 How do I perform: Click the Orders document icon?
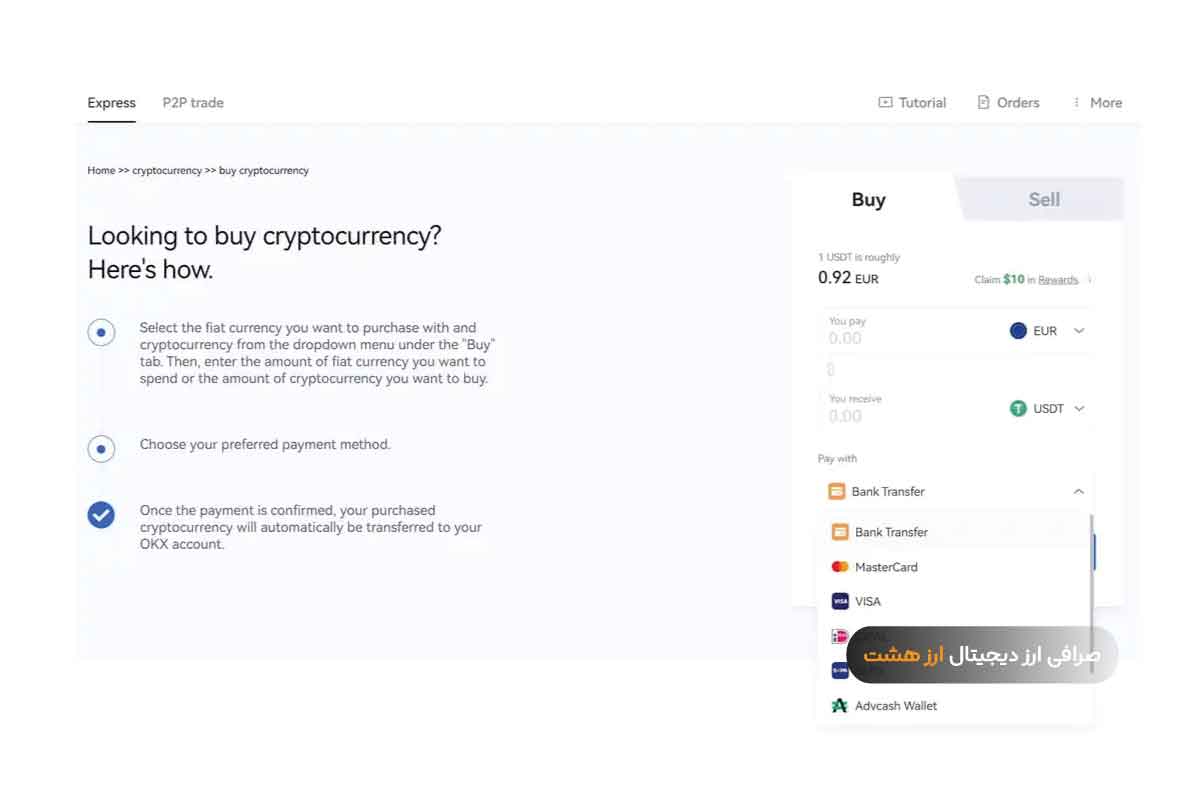coord(983,102)
